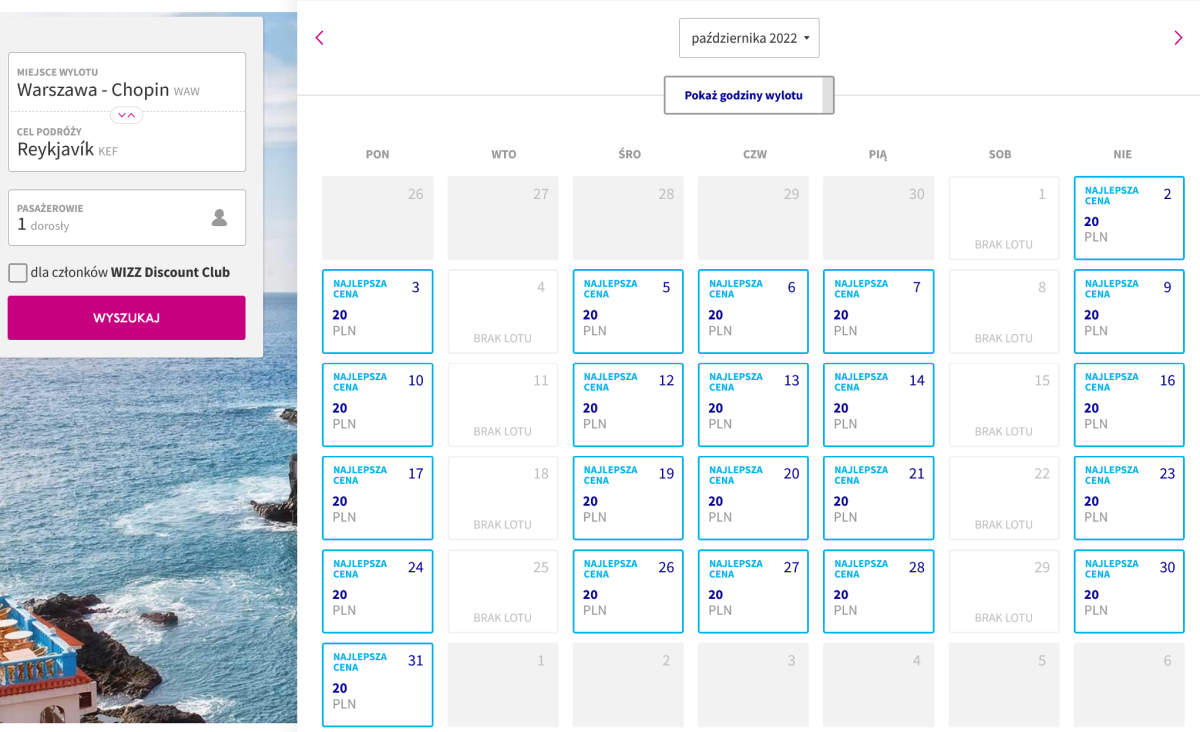Open the października 2022 month dropdown
This screenshot has height=732, width=1200.
click(x=749, y=38)
